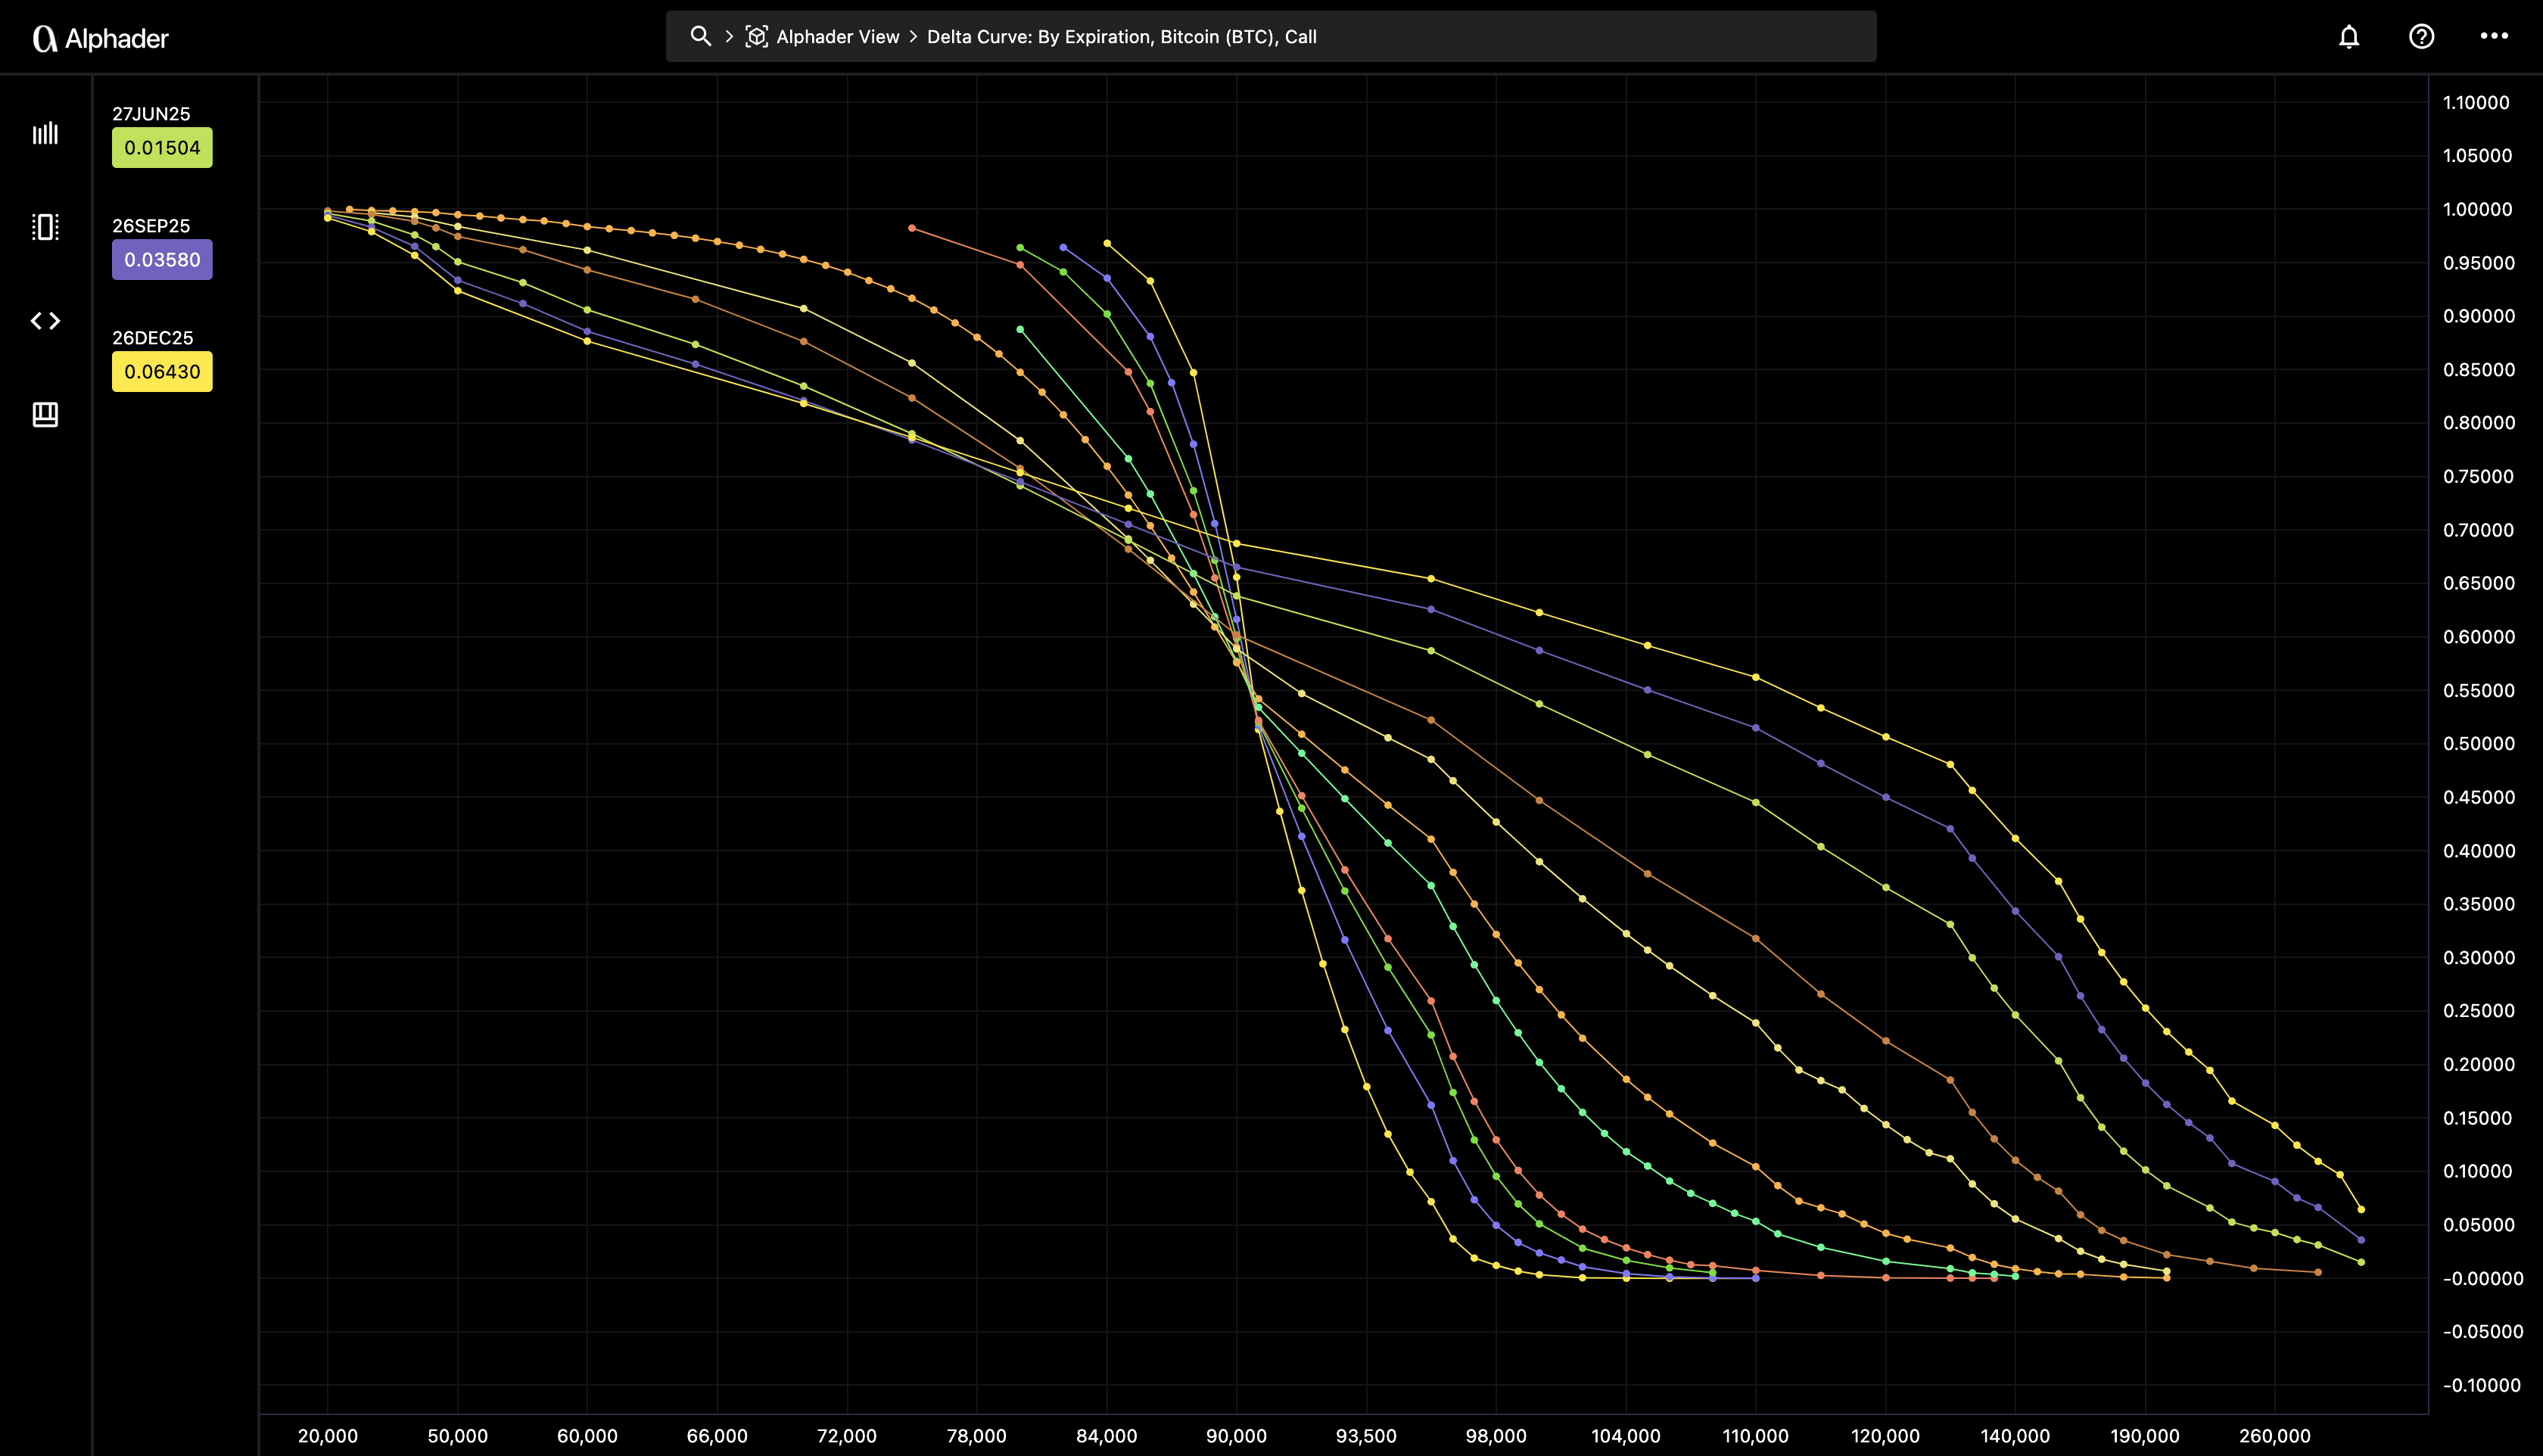Click the 120,000 strike axis label
Viewport: 2543px width, 1456px height.
pyautogui.click(x=1886, y=1436)
